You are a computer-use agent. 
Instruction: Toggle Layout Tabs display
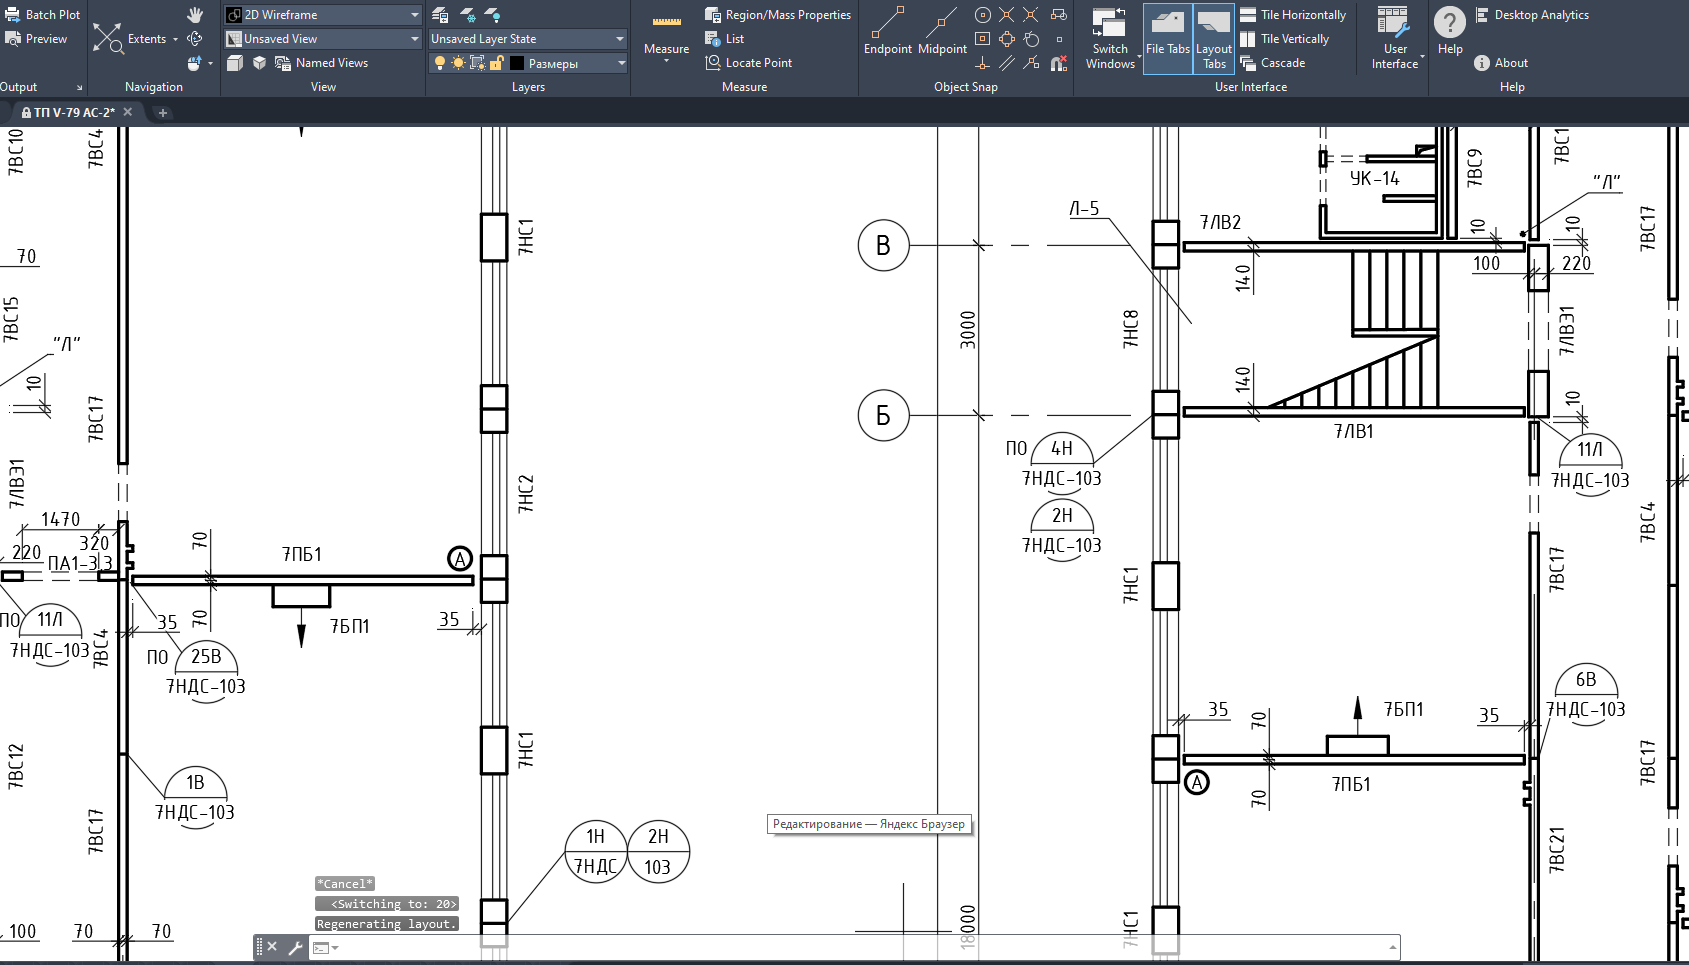click(1214, 37)
